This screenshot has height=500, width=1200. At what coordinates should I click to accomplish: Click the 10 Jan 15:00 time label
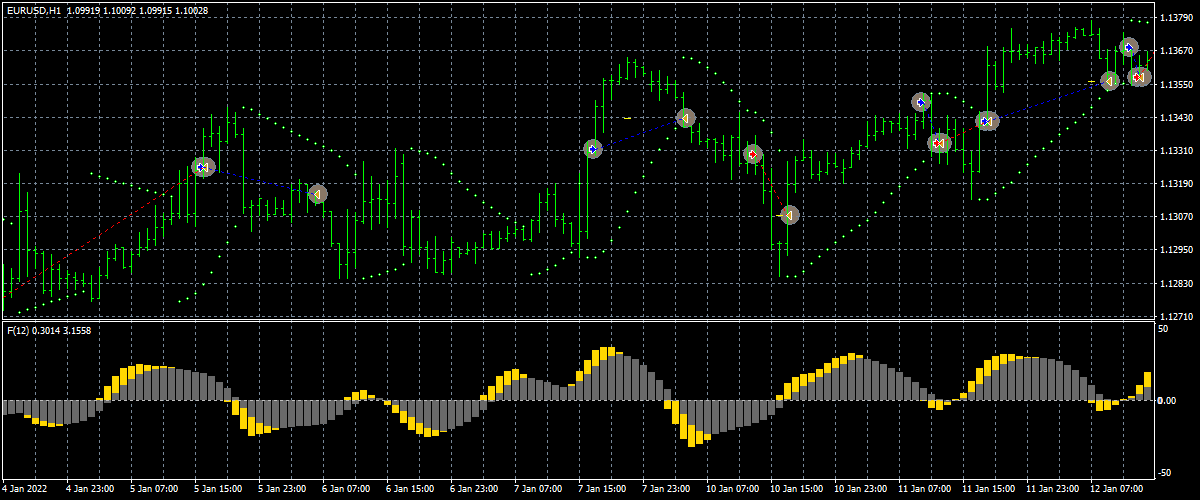[795, 490]
